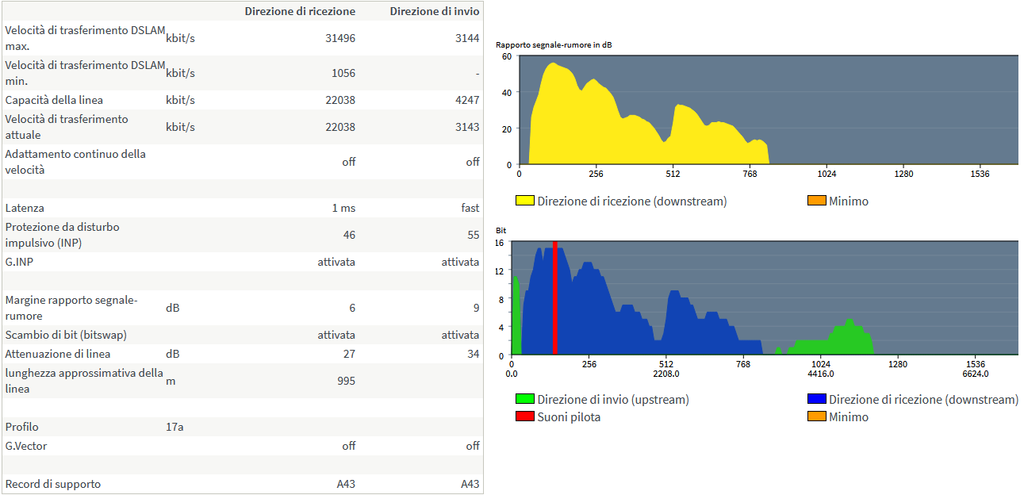Select the 'Direzione di invio' column header

[x=436, y=11]
